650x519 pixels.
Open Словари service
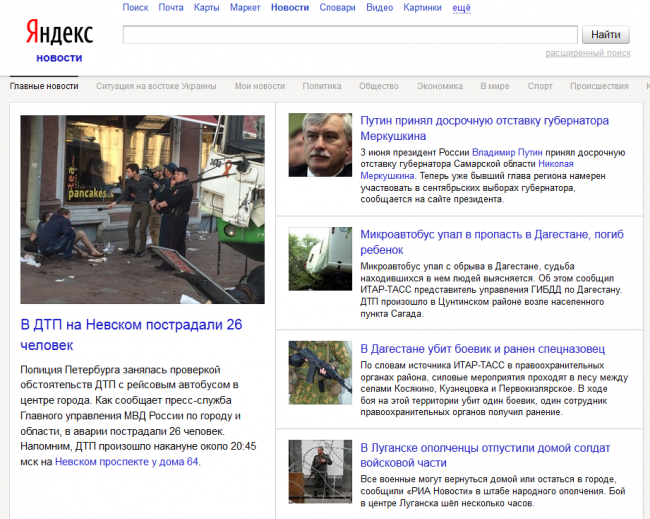(x=337, y=7)
